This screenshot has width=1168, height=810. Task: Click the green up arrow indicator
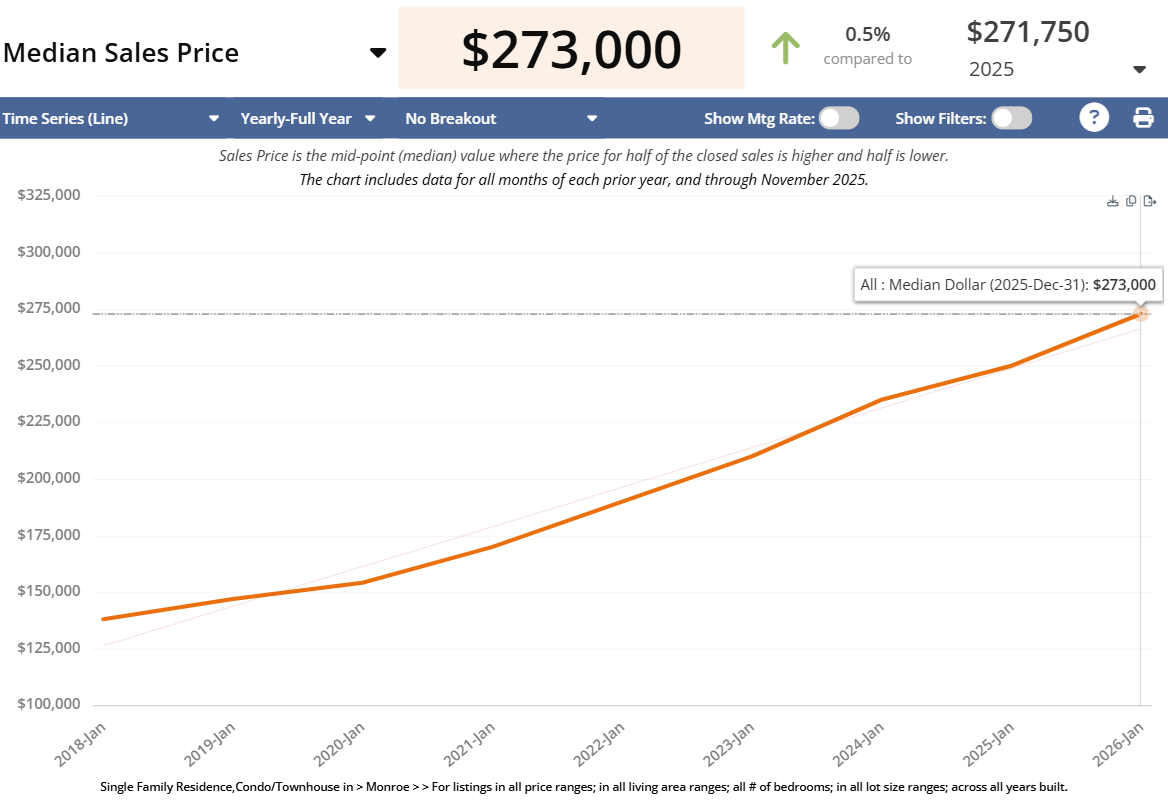pyautogui.click(x=786, y=48)
